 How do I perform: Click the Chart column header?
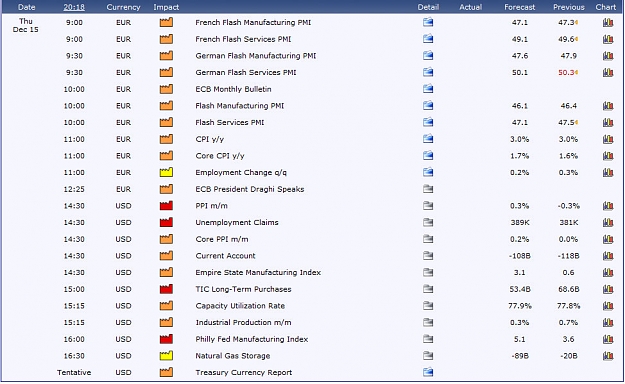pyautogui.click(x=605, y=7)
